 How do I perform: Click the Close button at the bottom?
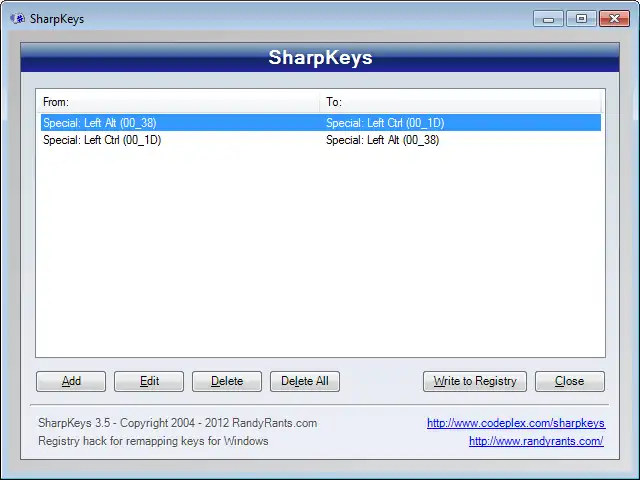[x=570, y=381]
